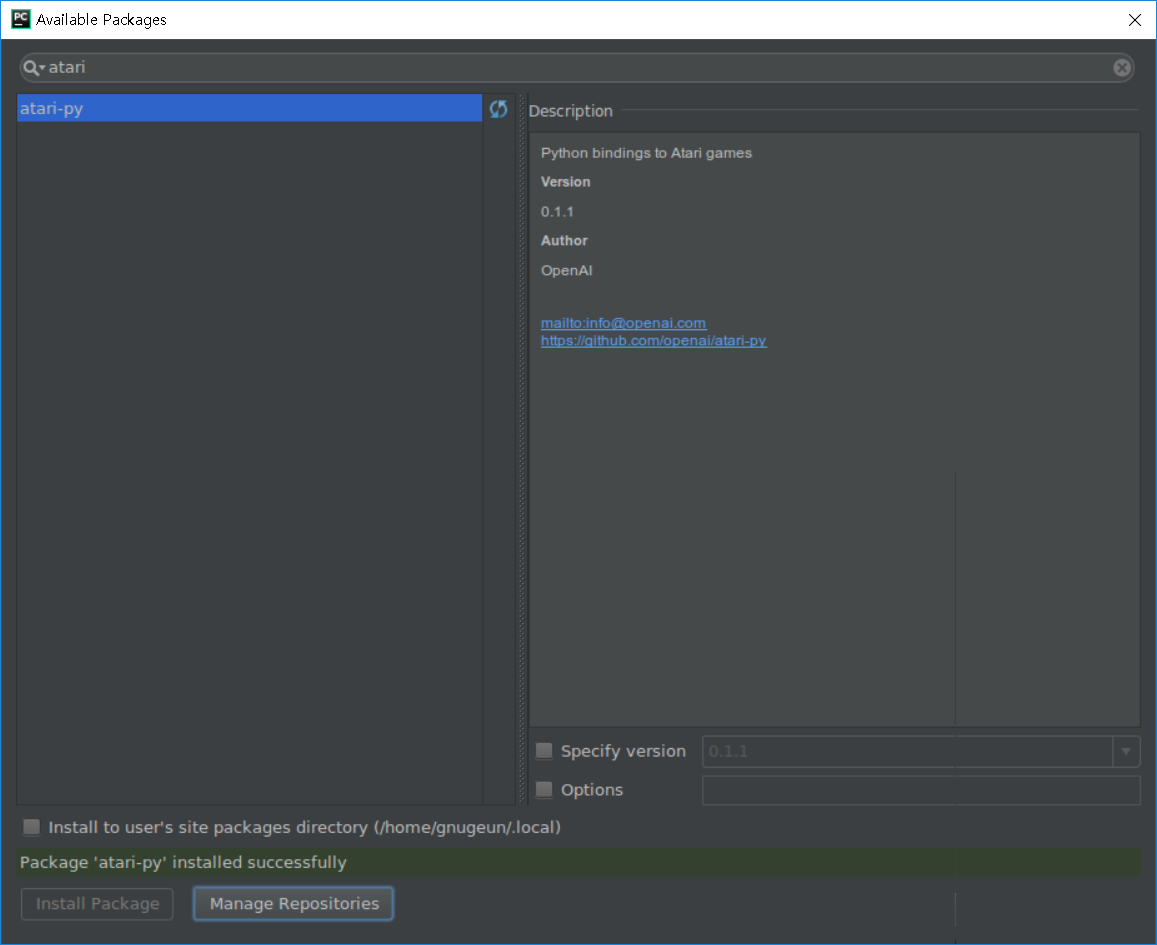Open search history via magnifier icon
This screenshot has width=1157, height=945.
33,68
